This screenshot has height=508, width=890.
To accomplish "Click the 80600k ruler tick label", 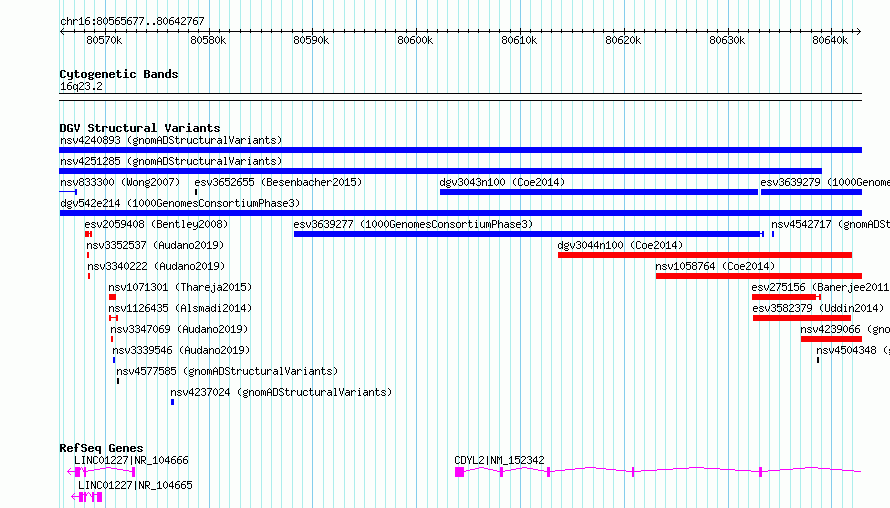I will [x=415, y=40].
